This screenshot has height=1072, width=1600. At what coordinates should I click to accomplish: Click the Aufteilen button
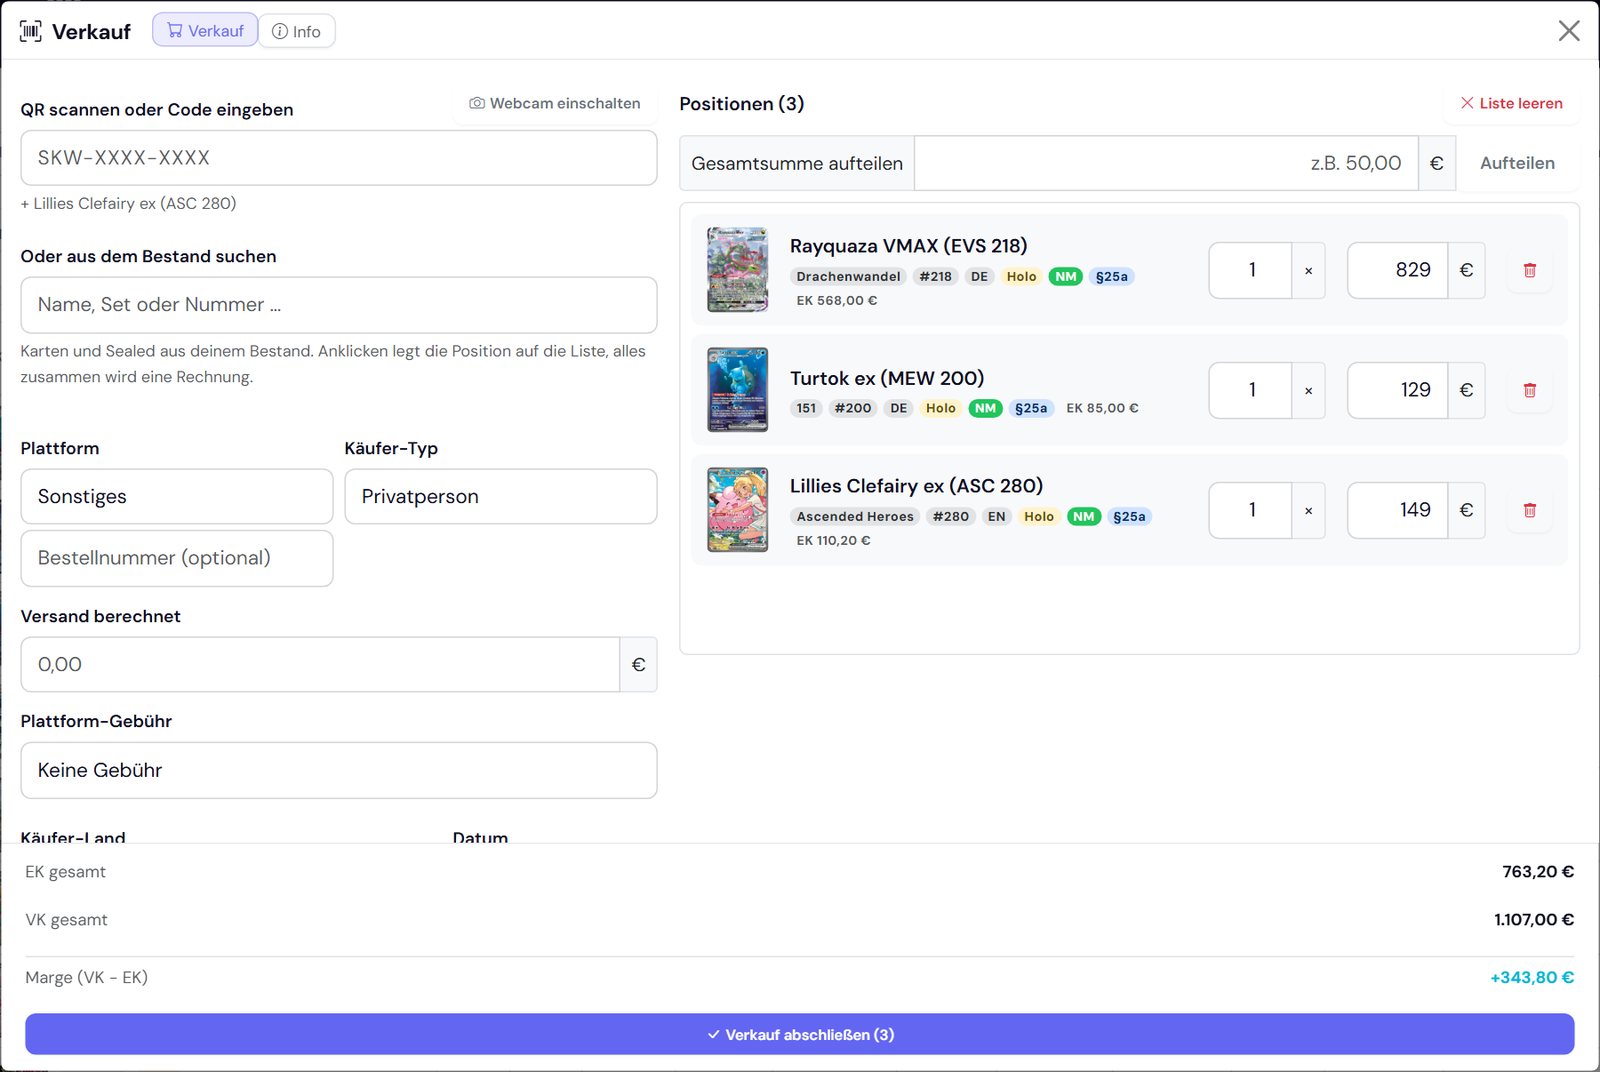pyautogui.click(x=1517, y=163)
